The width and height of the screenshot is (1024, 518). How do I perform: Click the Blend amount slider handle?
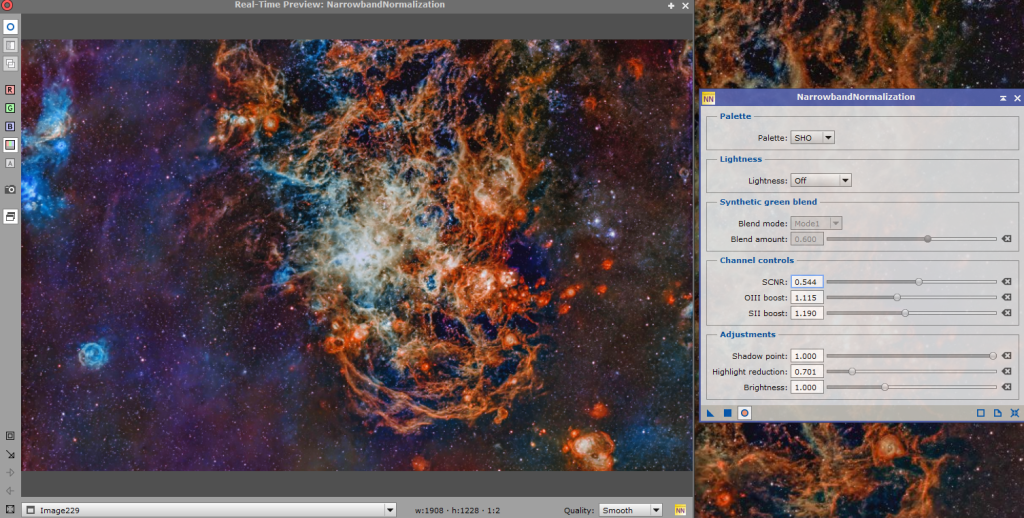coord(927,239)
